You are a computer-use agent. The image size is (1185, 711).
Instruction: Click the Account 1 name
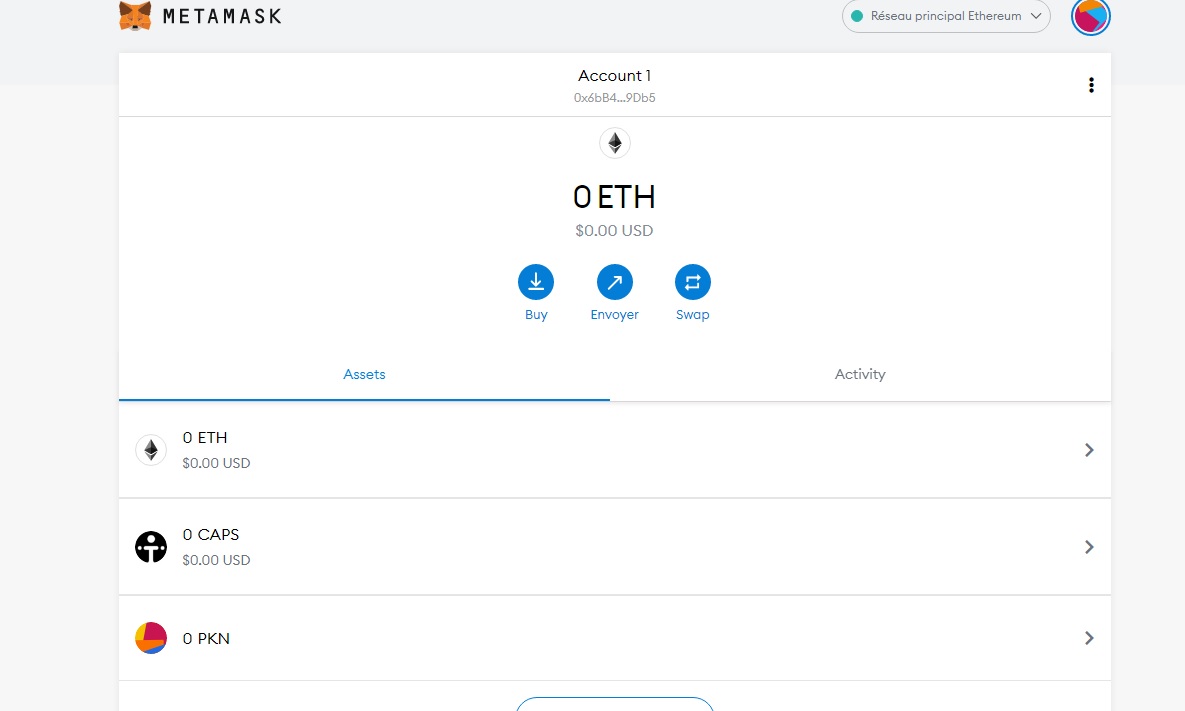click(x=614, y=76)
